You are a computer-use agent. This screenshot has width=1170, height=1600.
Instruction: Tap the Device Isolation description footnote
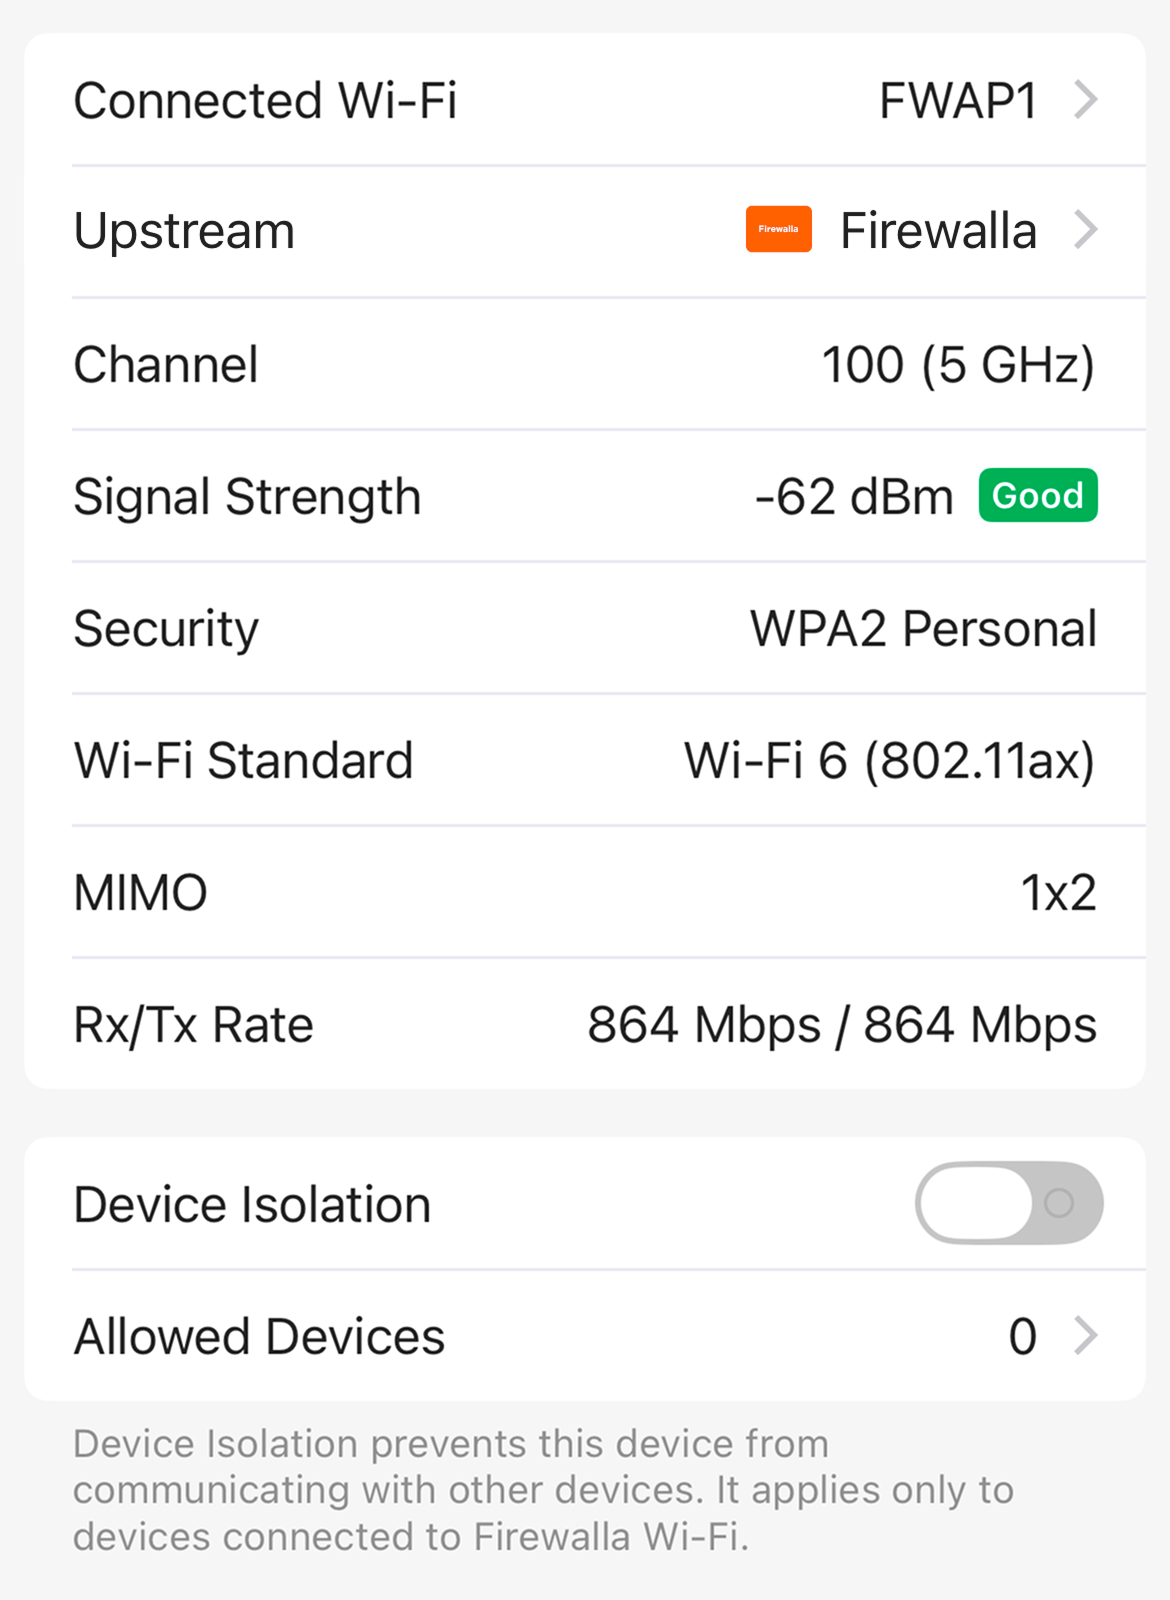[x=543, y=1490]
